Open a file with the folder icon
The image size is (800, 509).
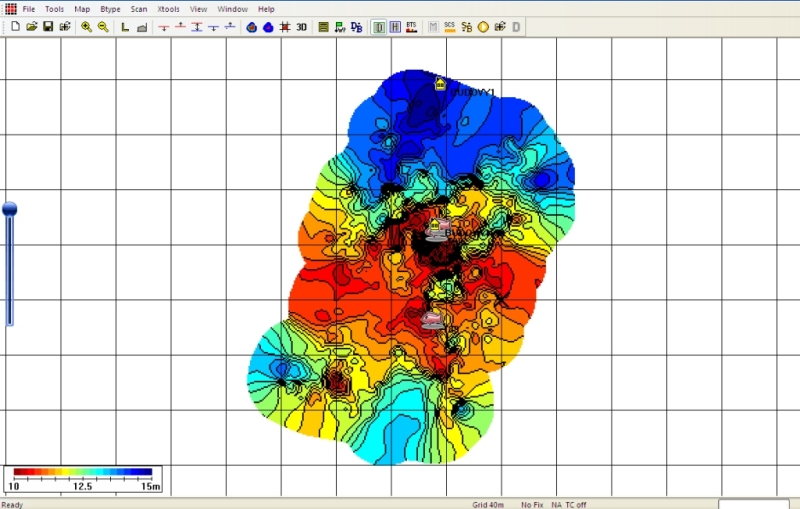pos(32,27)
